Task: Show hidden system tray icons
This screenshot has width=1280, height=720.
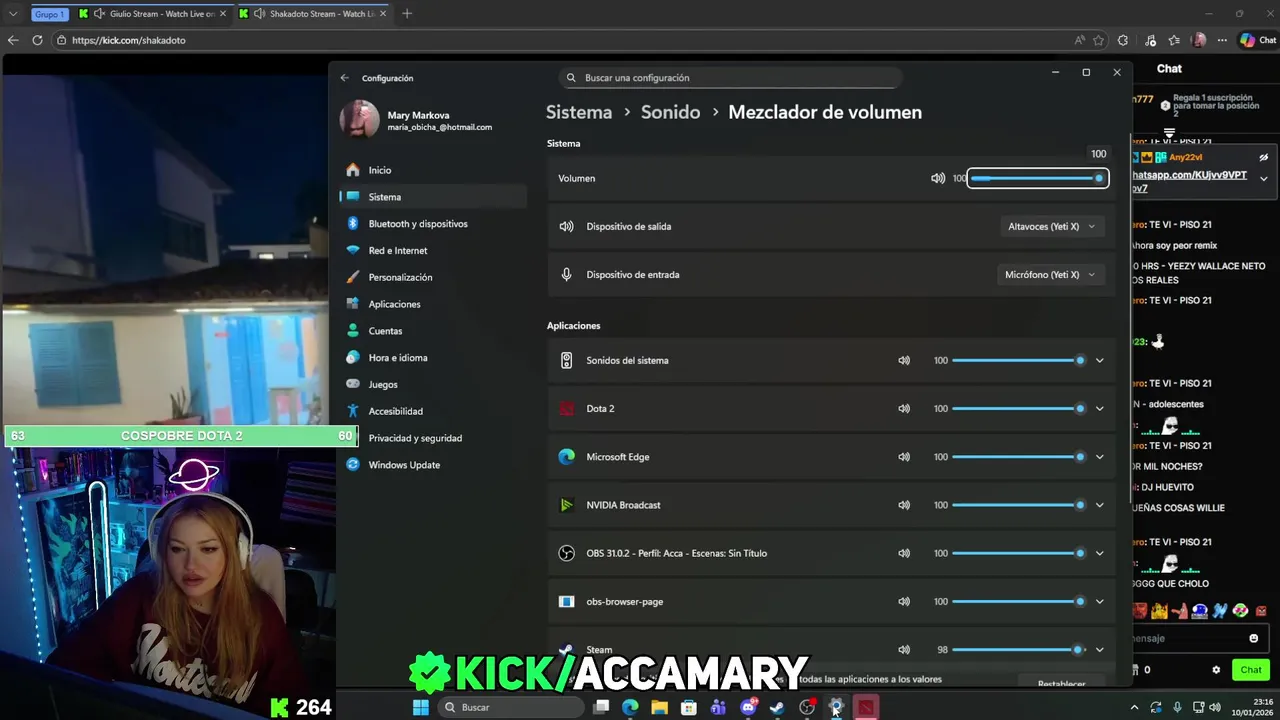Action: [1134, 707]
